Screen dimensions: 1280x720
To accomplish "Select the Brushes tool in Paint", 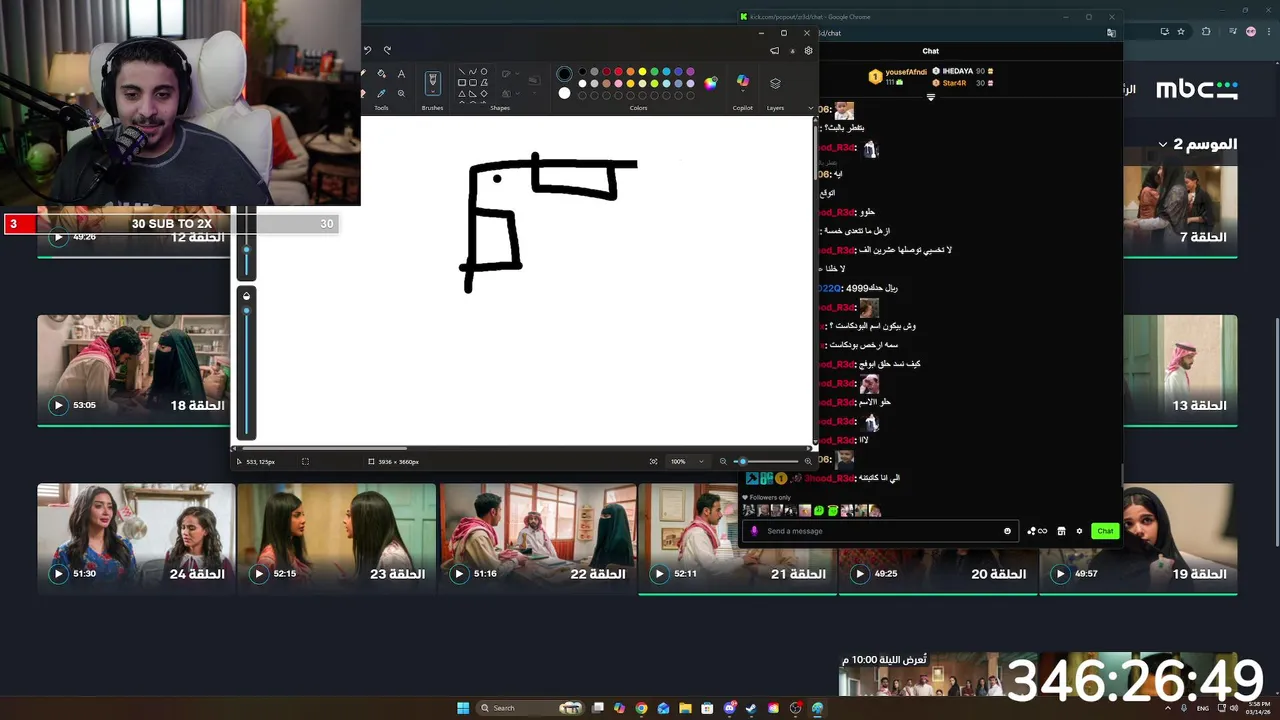I will tap(432, 83).
